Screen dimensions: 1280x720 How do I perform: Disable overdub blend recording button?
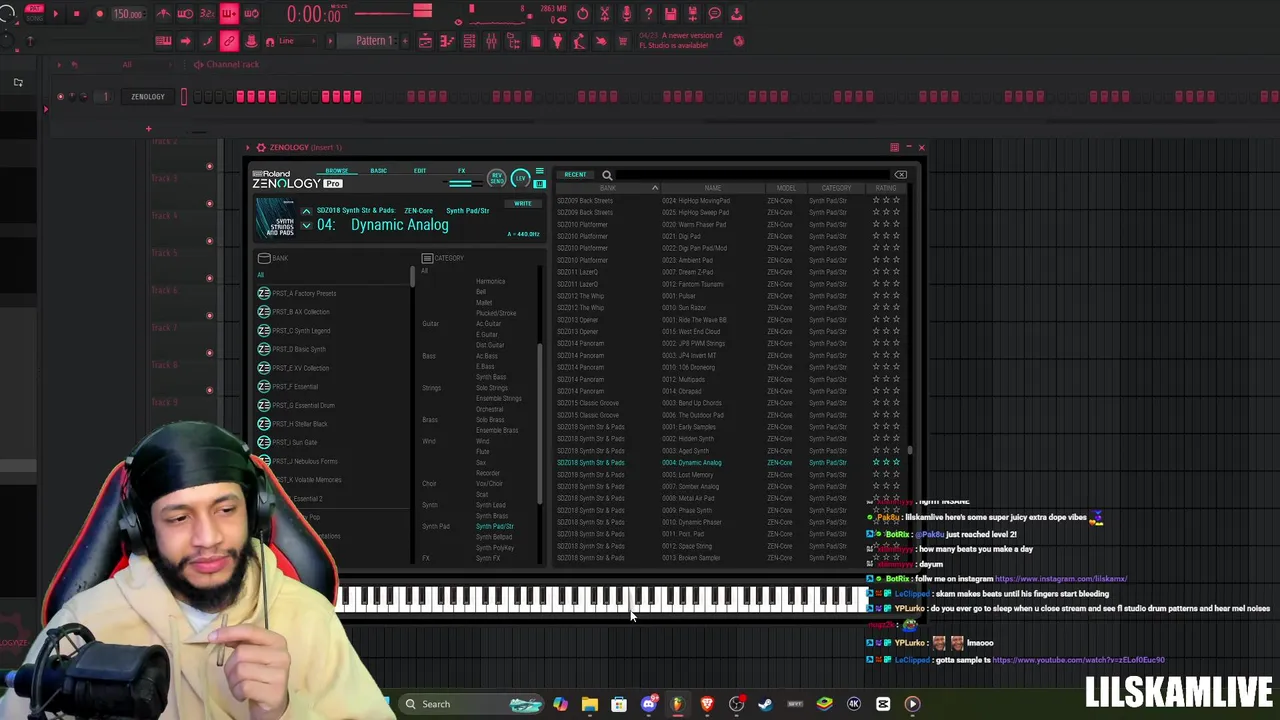pos(229,14)
